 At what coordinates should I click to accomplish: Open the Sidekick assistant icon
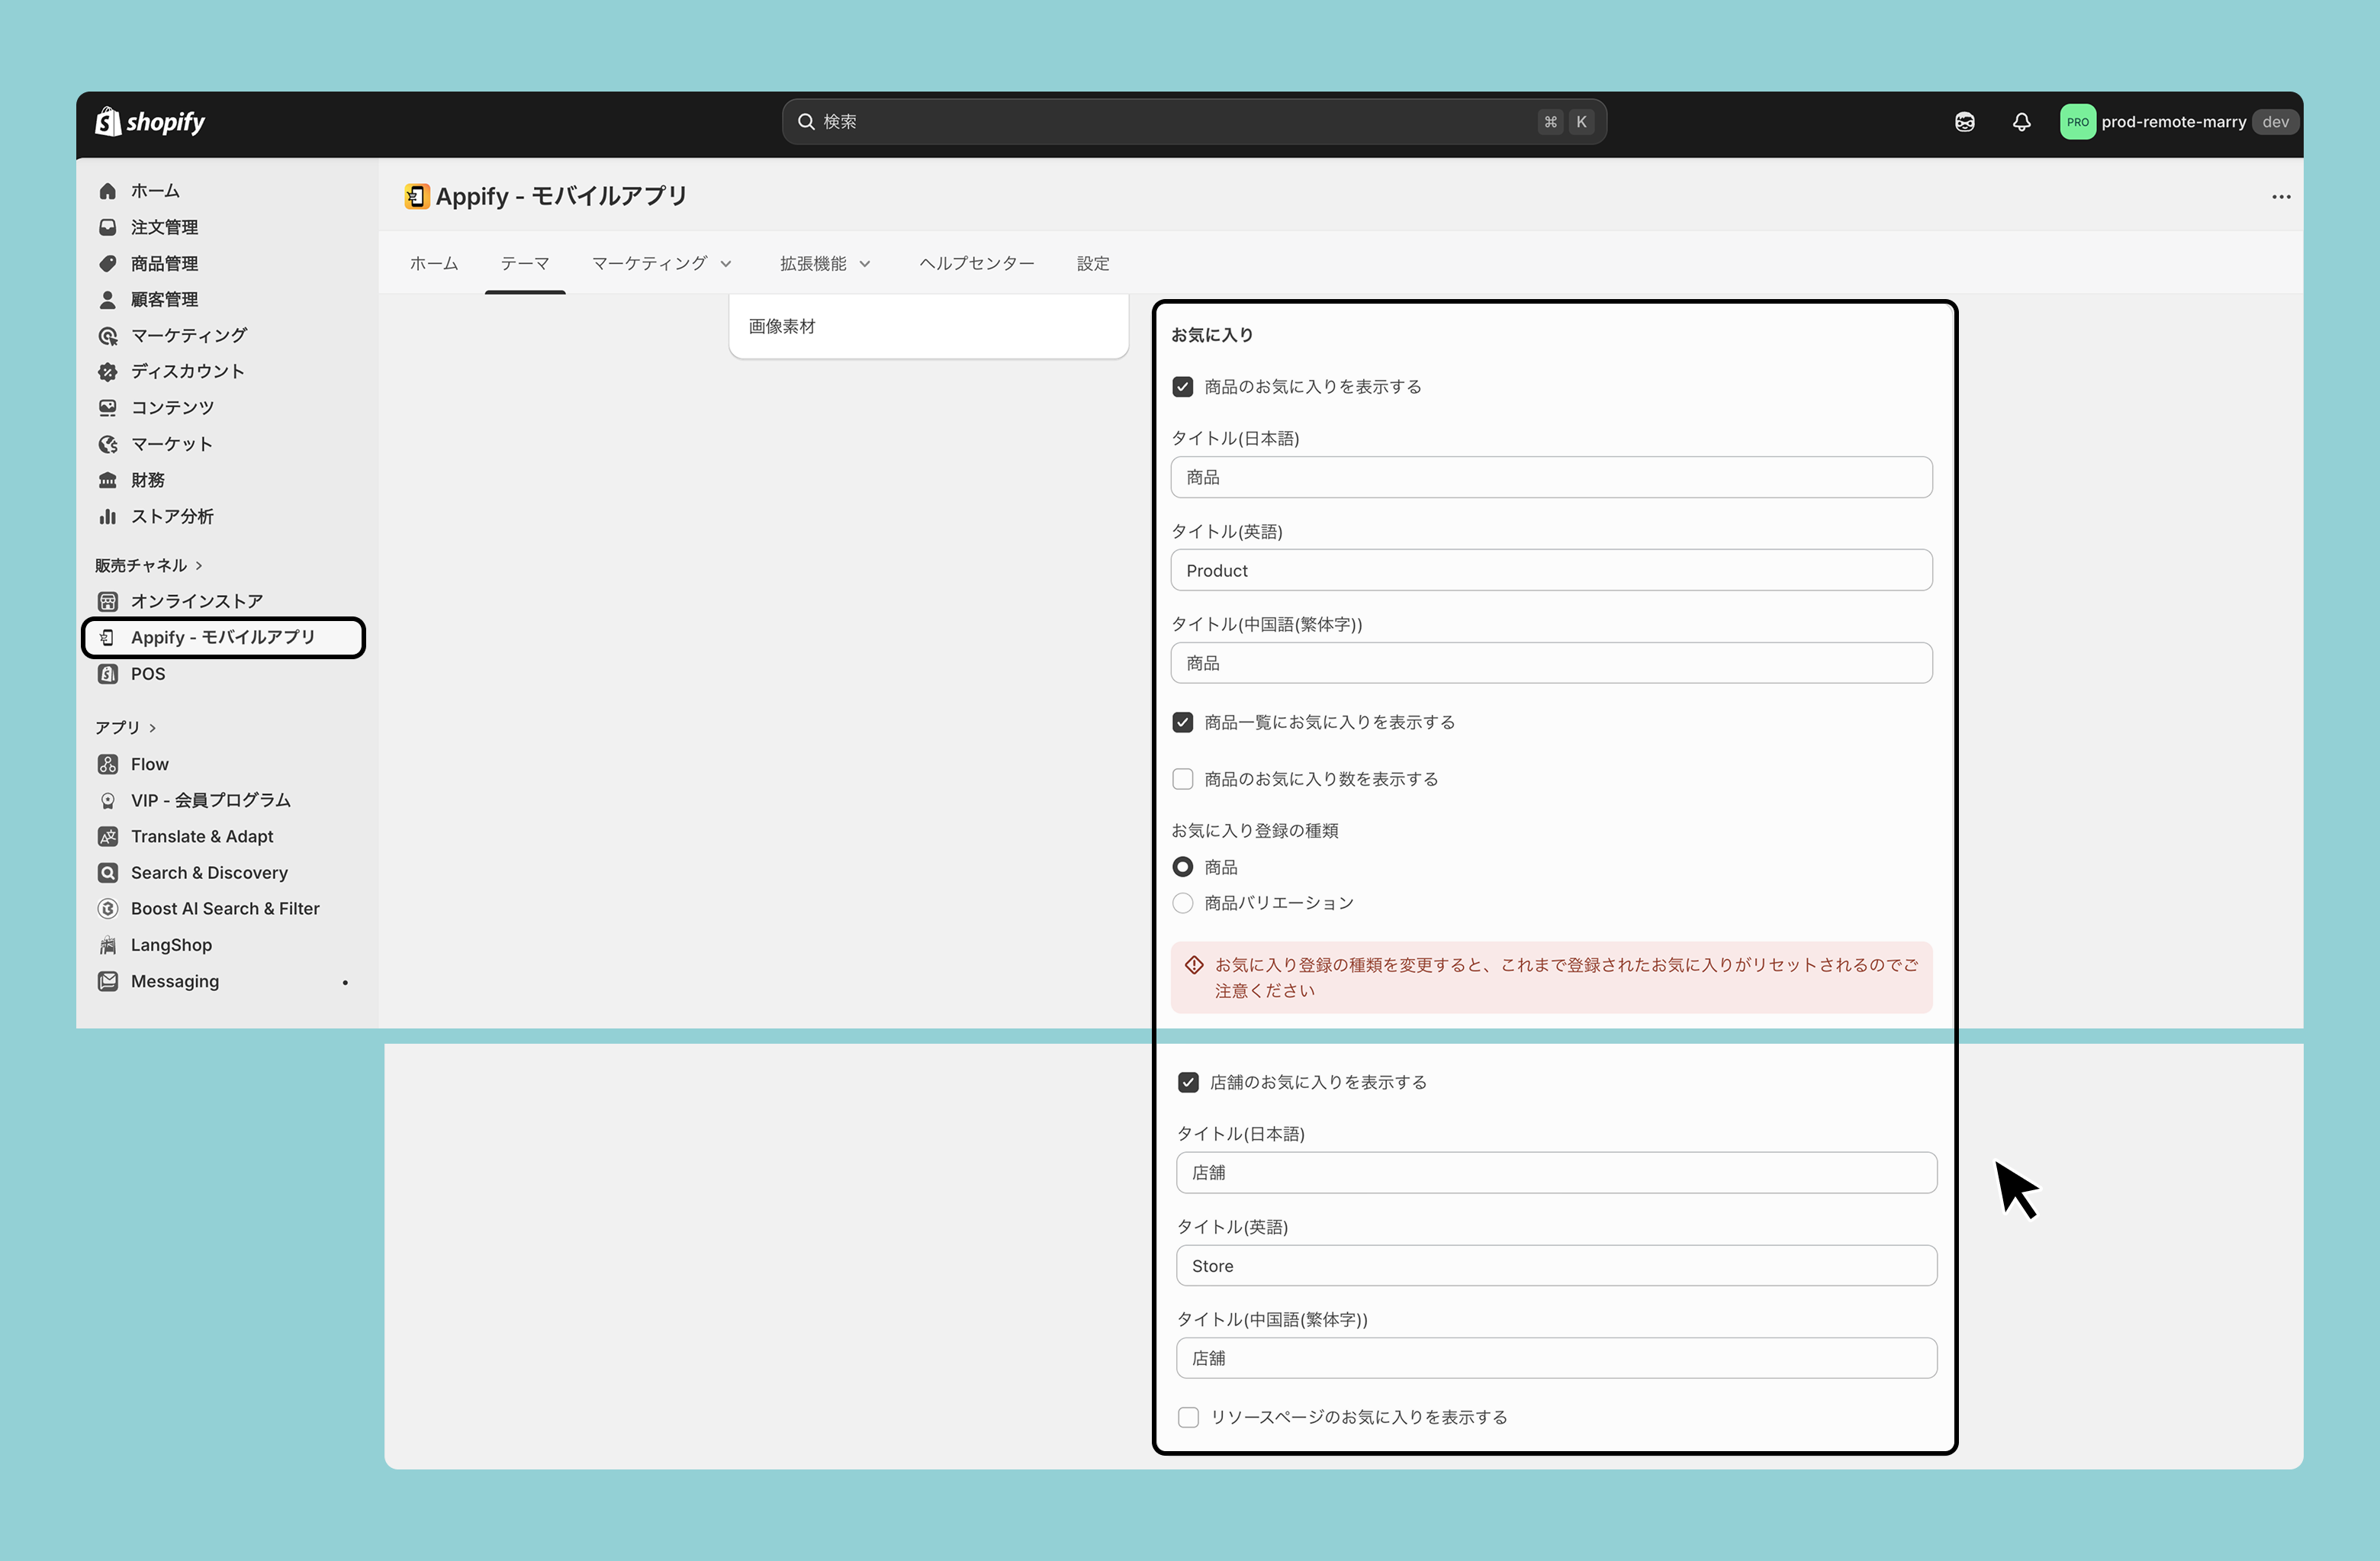(1964, 122)
